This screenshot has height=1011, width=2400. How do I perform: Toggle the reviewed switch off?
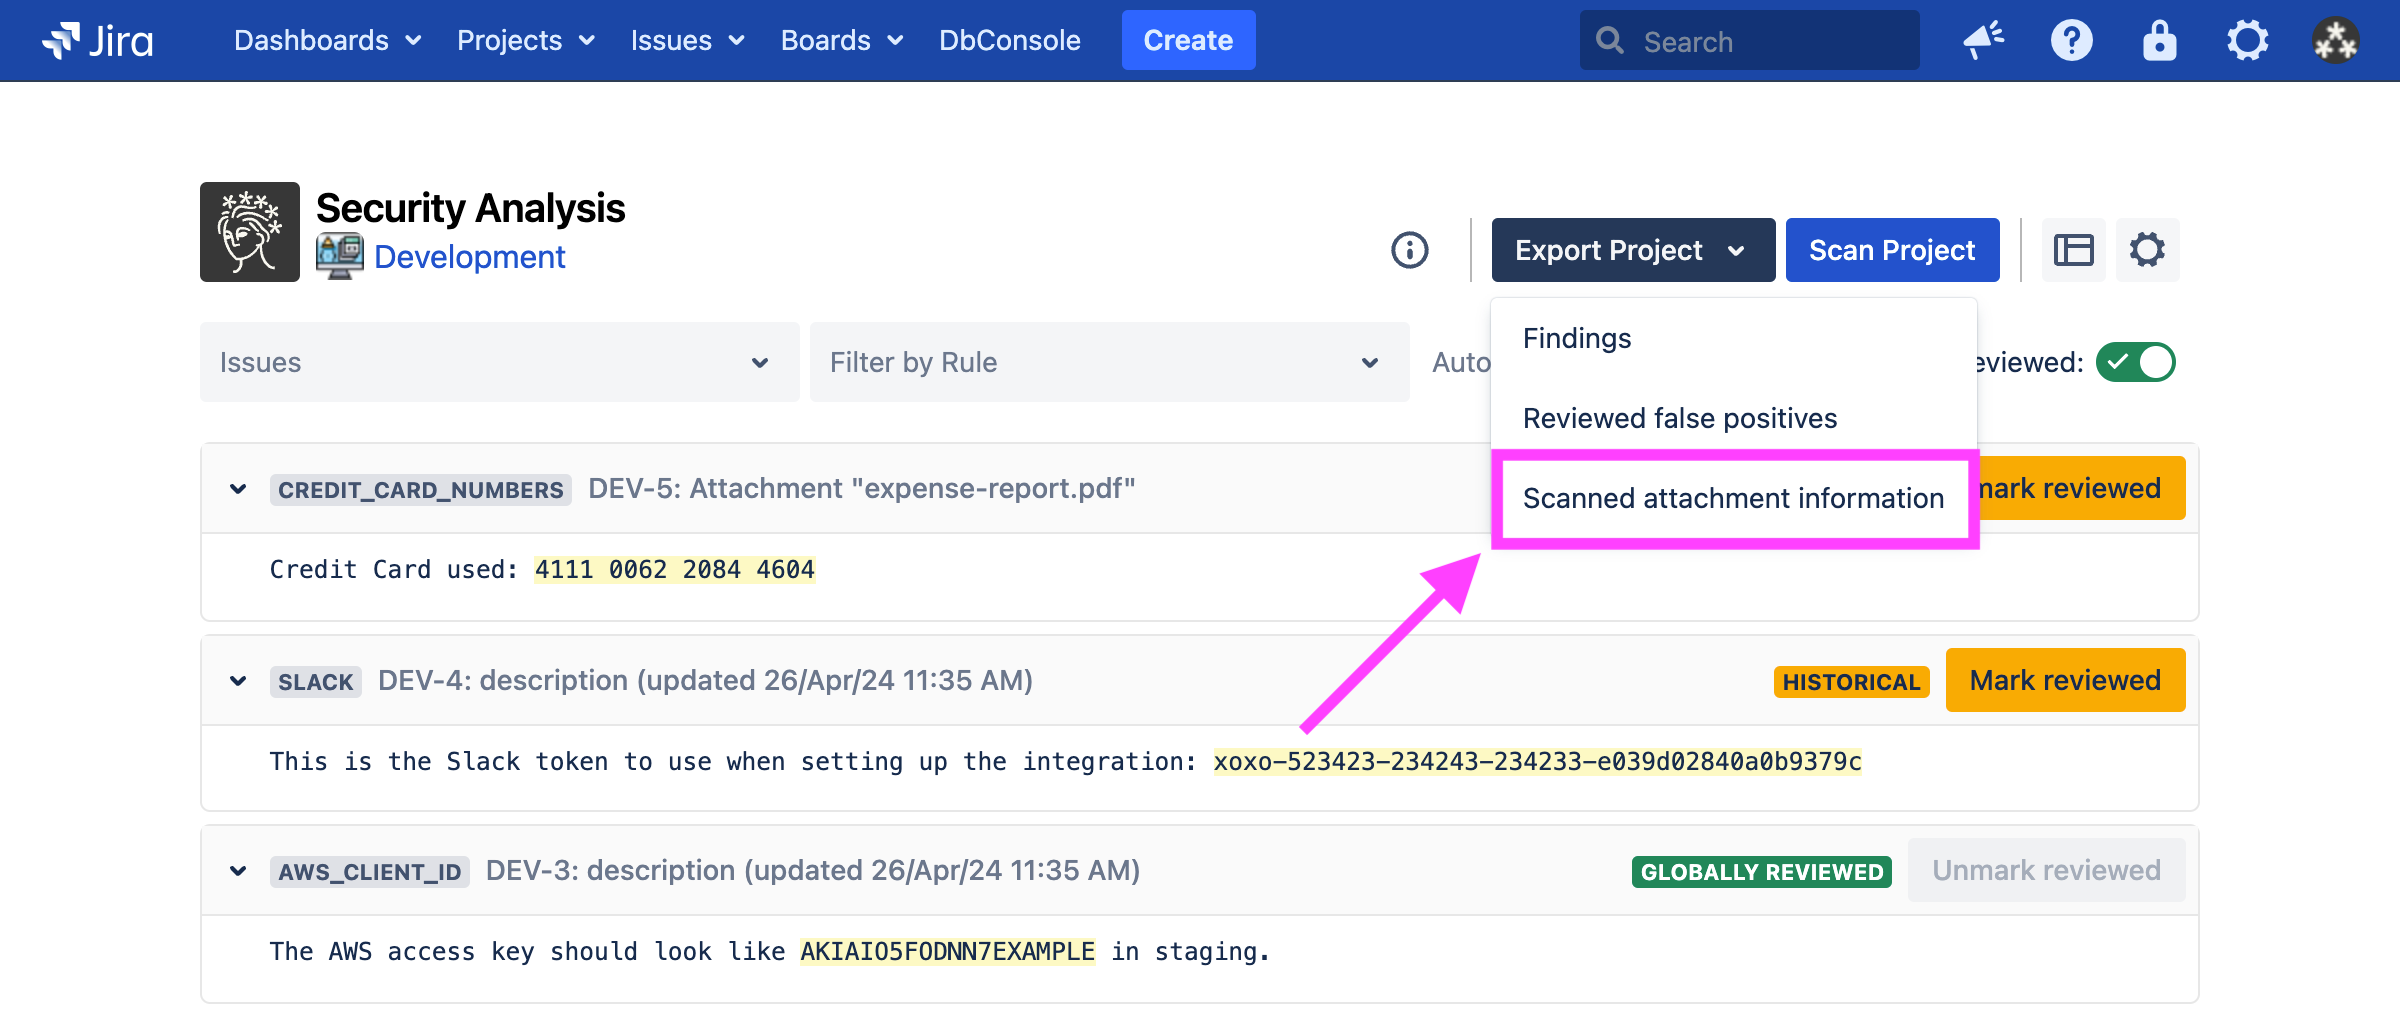coord(2135,362)
